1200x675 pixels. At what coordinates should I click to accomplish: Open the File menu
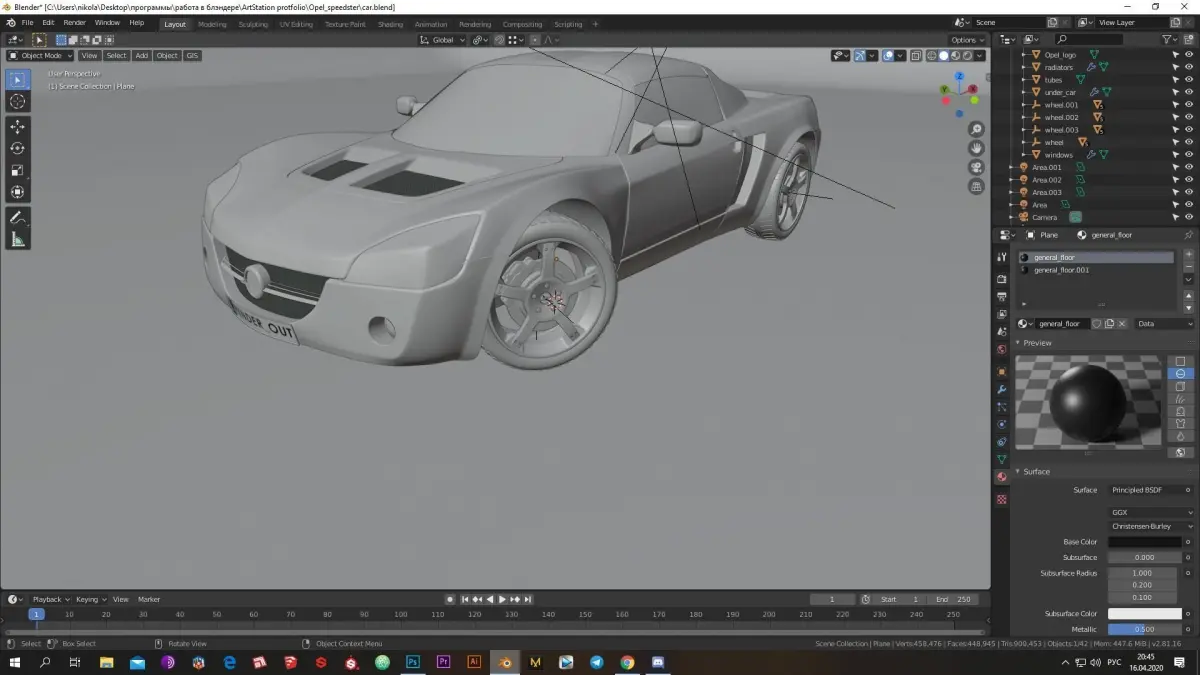click(x=27, y=22)
